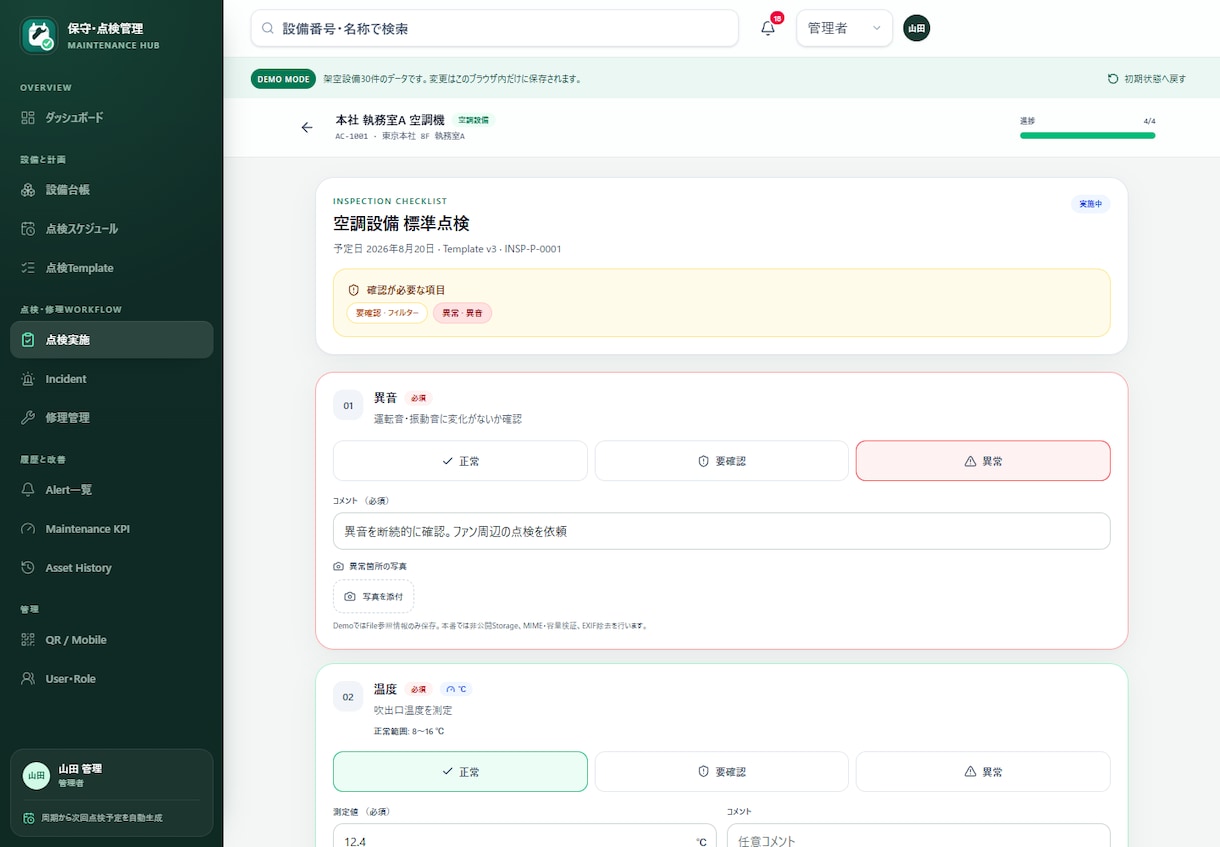This screenshot has width=1220, height=847.
Task: Select 要確認 for item 01 異音
Action: pyautogui.click(x=722, y=461)
